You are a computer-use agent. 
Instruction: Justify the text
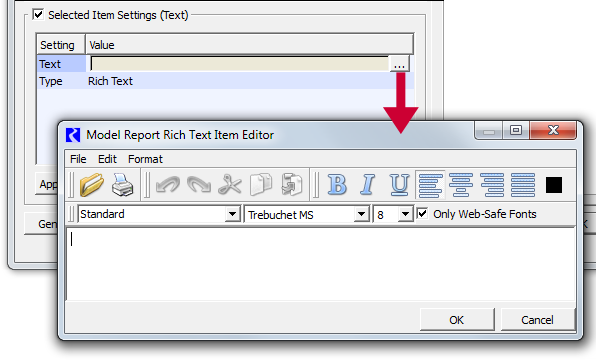[x=523, y=185]
